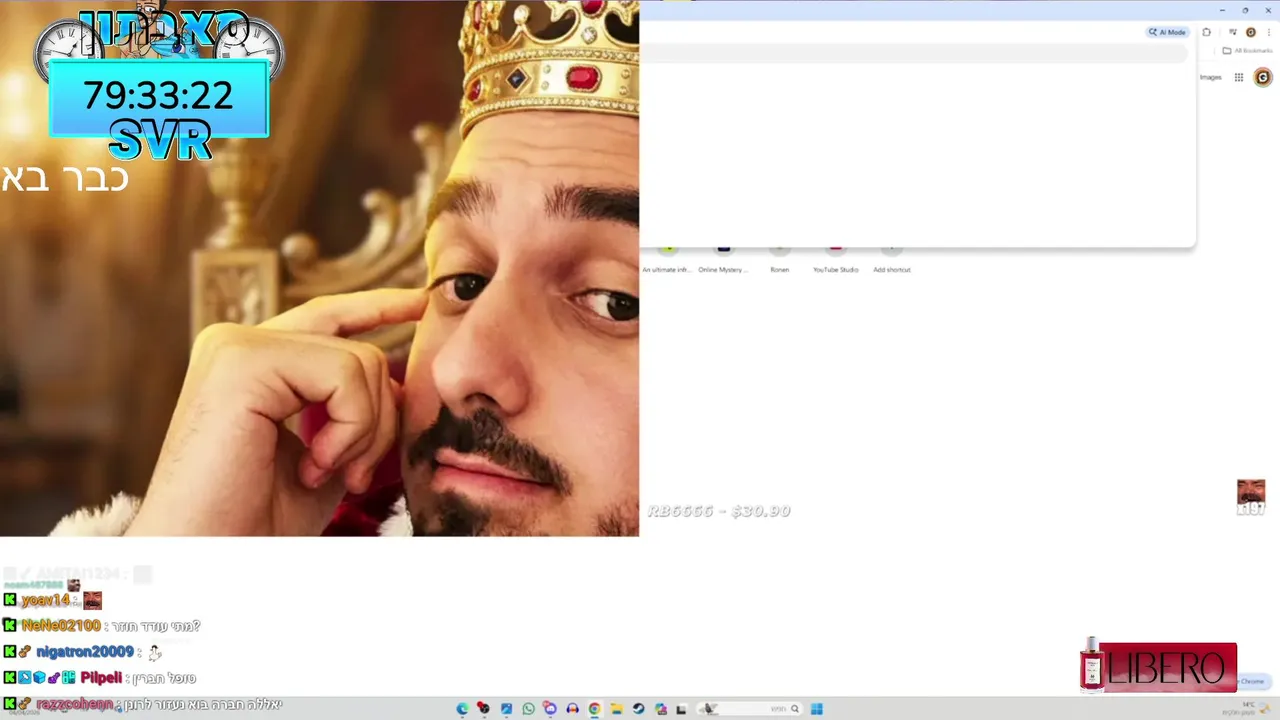
Task: Open WhatsApp from the taskbar
Action: click(528, 709)
